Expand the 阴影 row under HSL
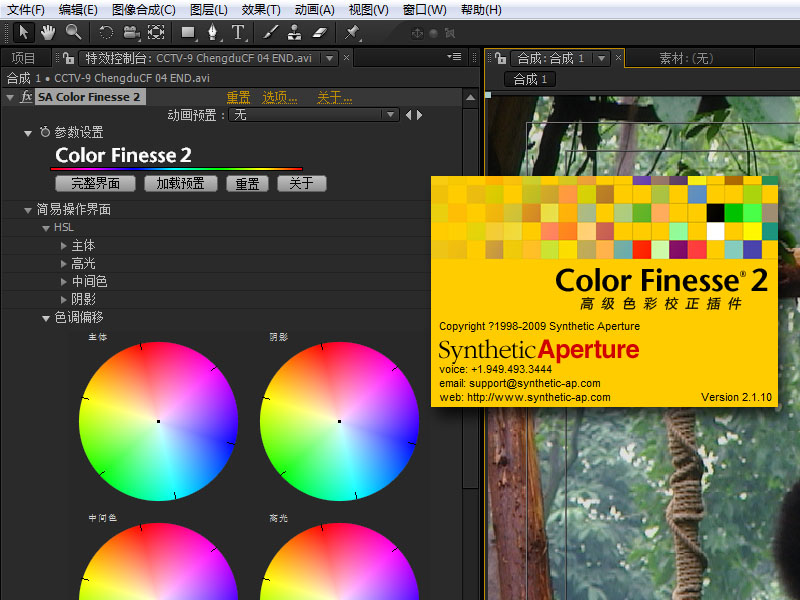Screen dimensions: 800x600 [64, 299]
